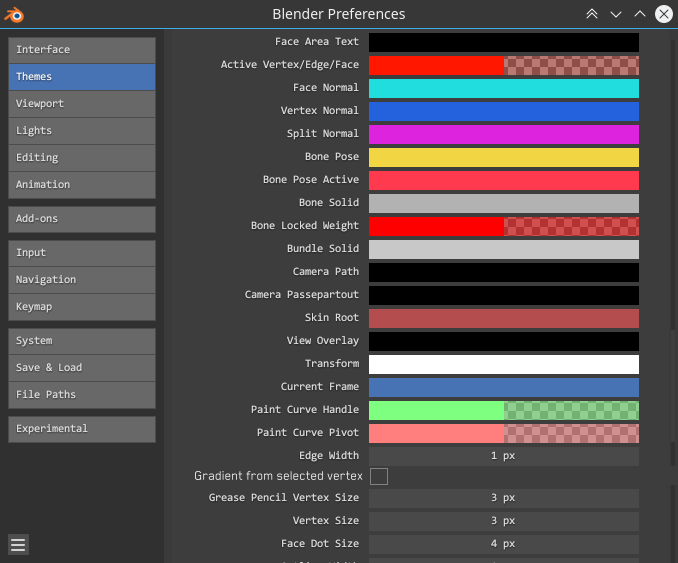This screenshot has width=678, height=563.
Task: Open the Save & Load section
Action: (82, 368)
